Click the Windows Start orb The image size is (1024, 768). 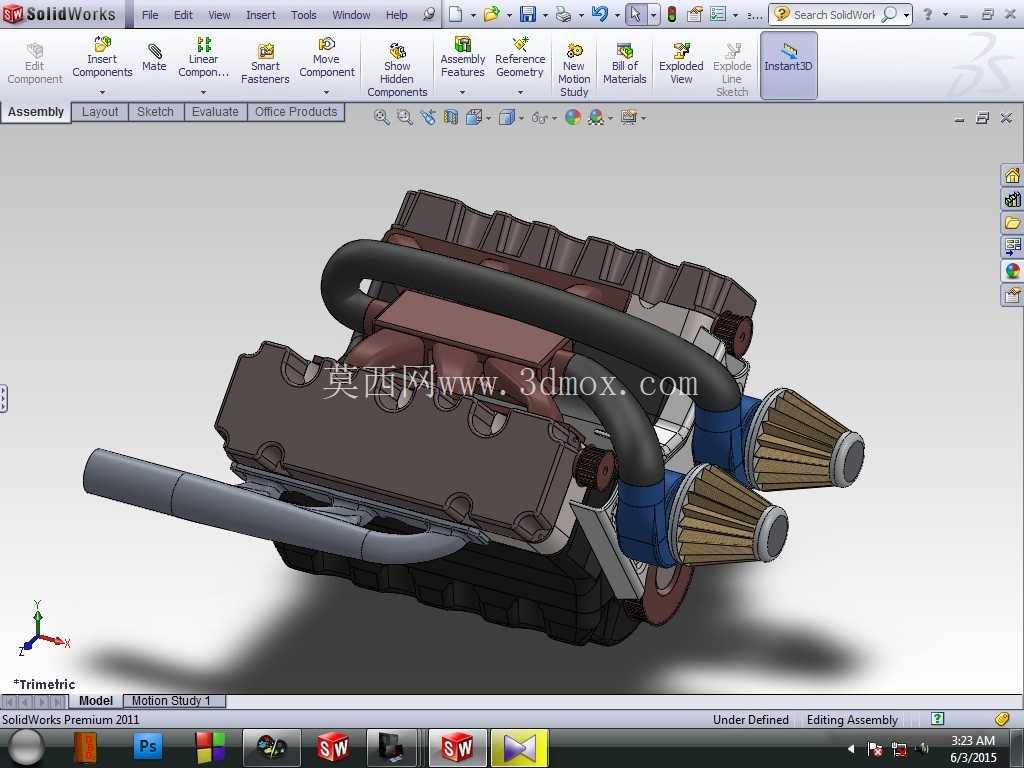click(x=25, y=747)
